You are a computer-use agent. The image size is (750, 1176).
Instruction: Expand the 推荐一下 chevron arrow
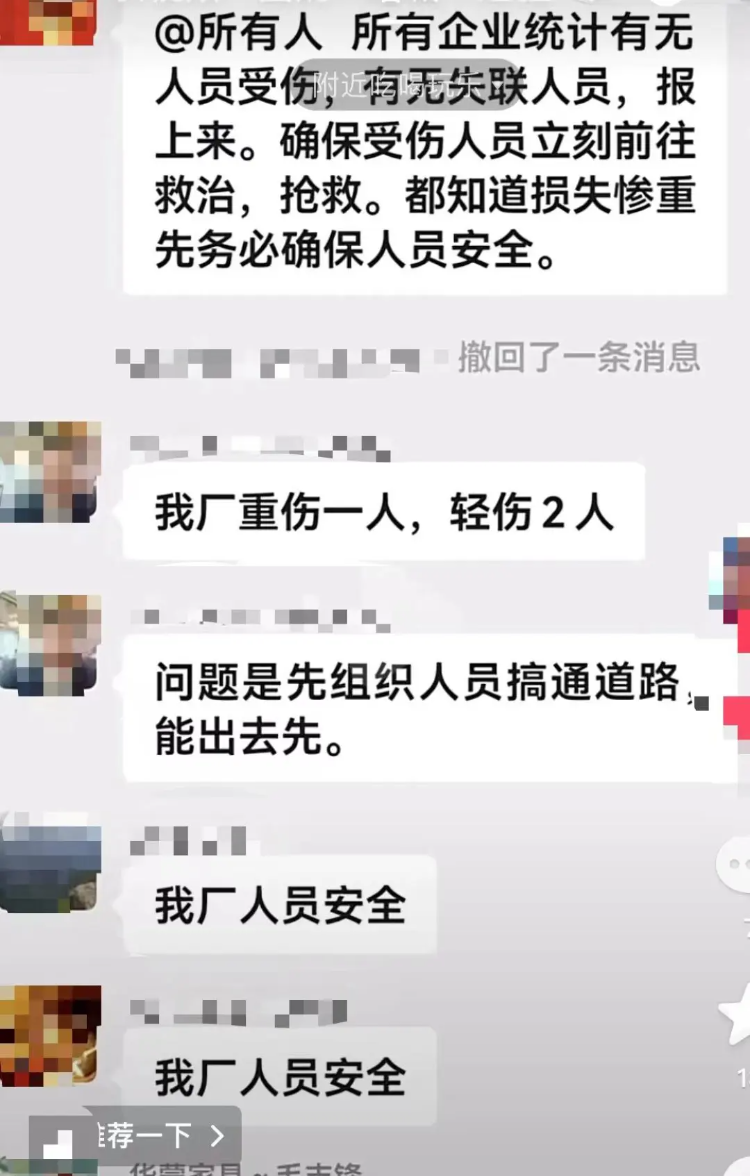(218, 1136)
